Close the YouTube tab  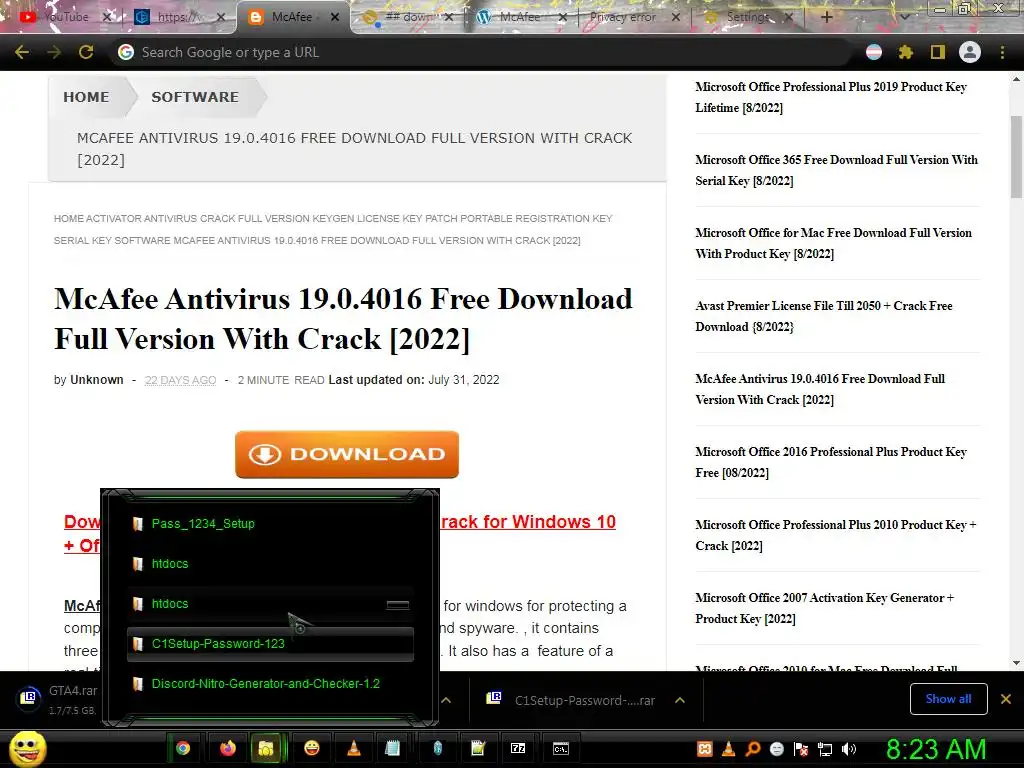tap(108, 17)
